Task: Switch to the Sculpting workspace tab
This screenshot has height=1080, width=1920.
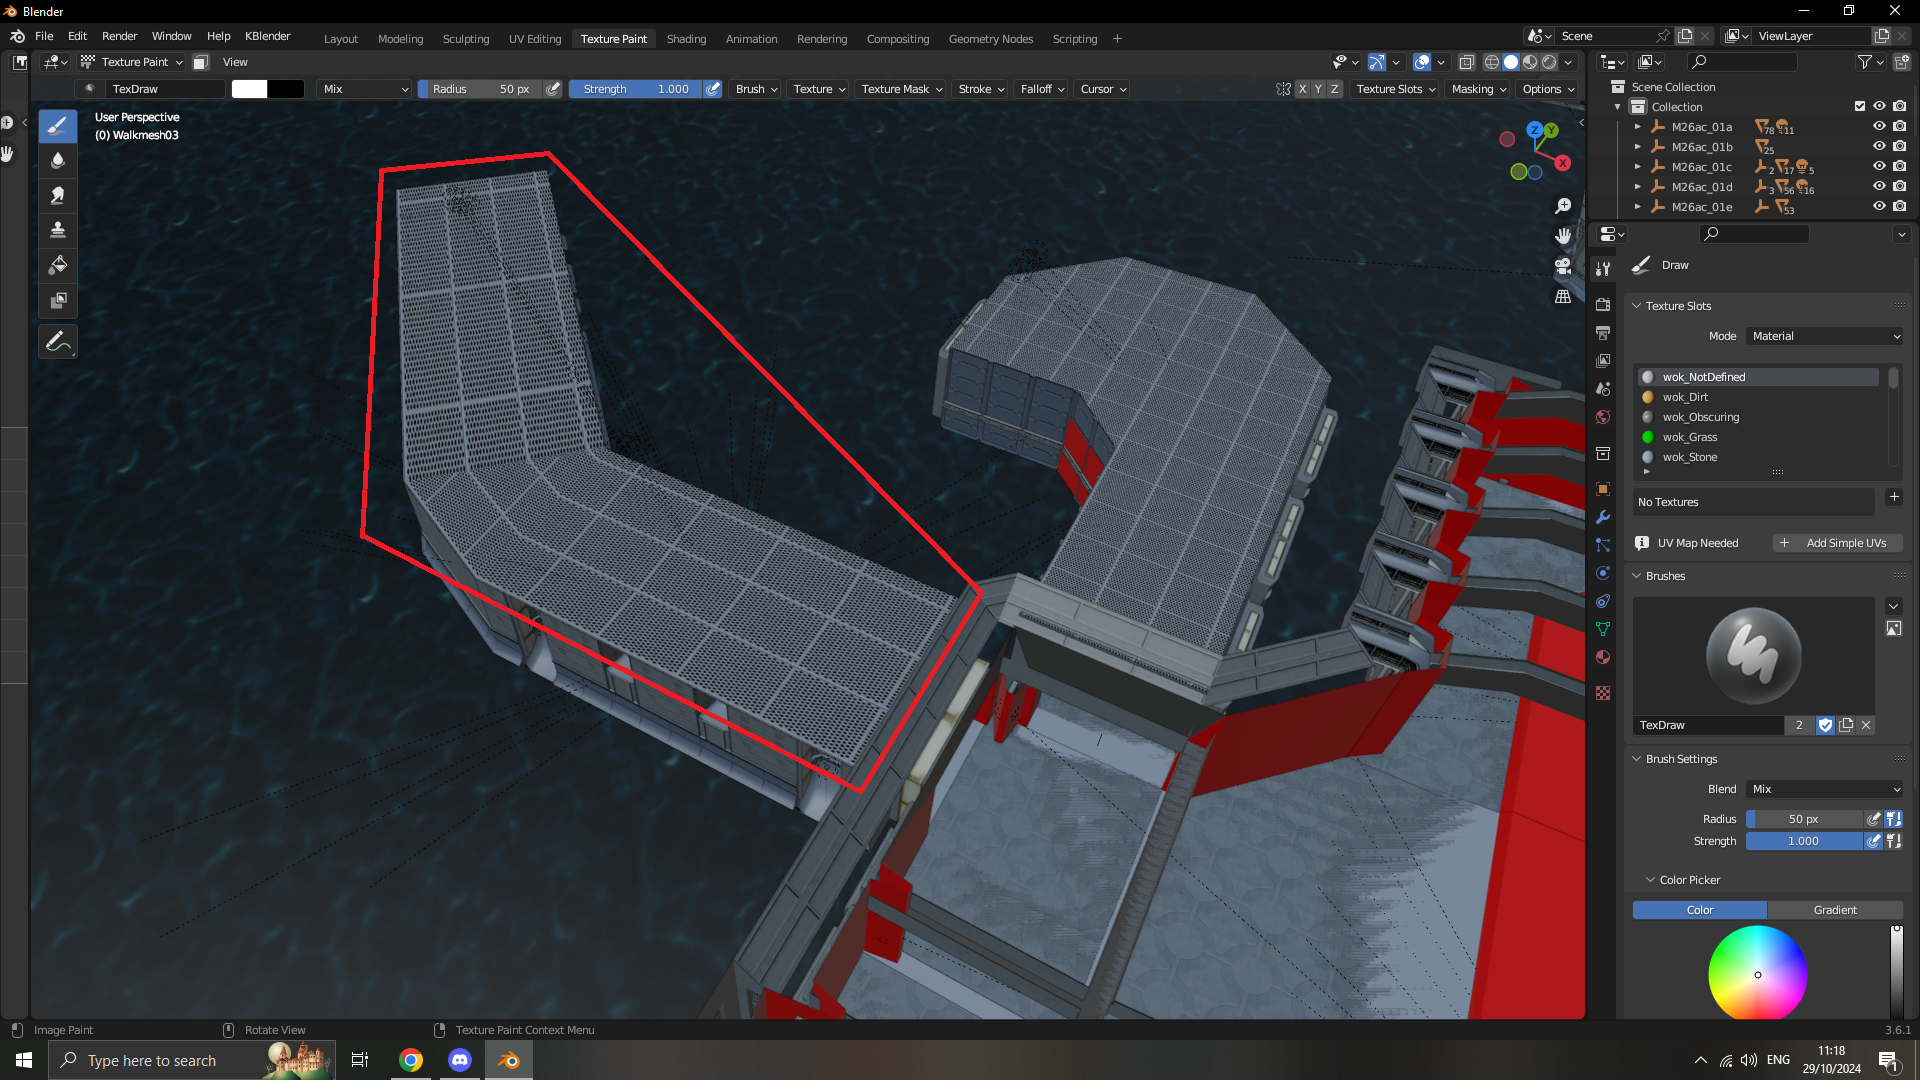Action: (x=466, y=39)
